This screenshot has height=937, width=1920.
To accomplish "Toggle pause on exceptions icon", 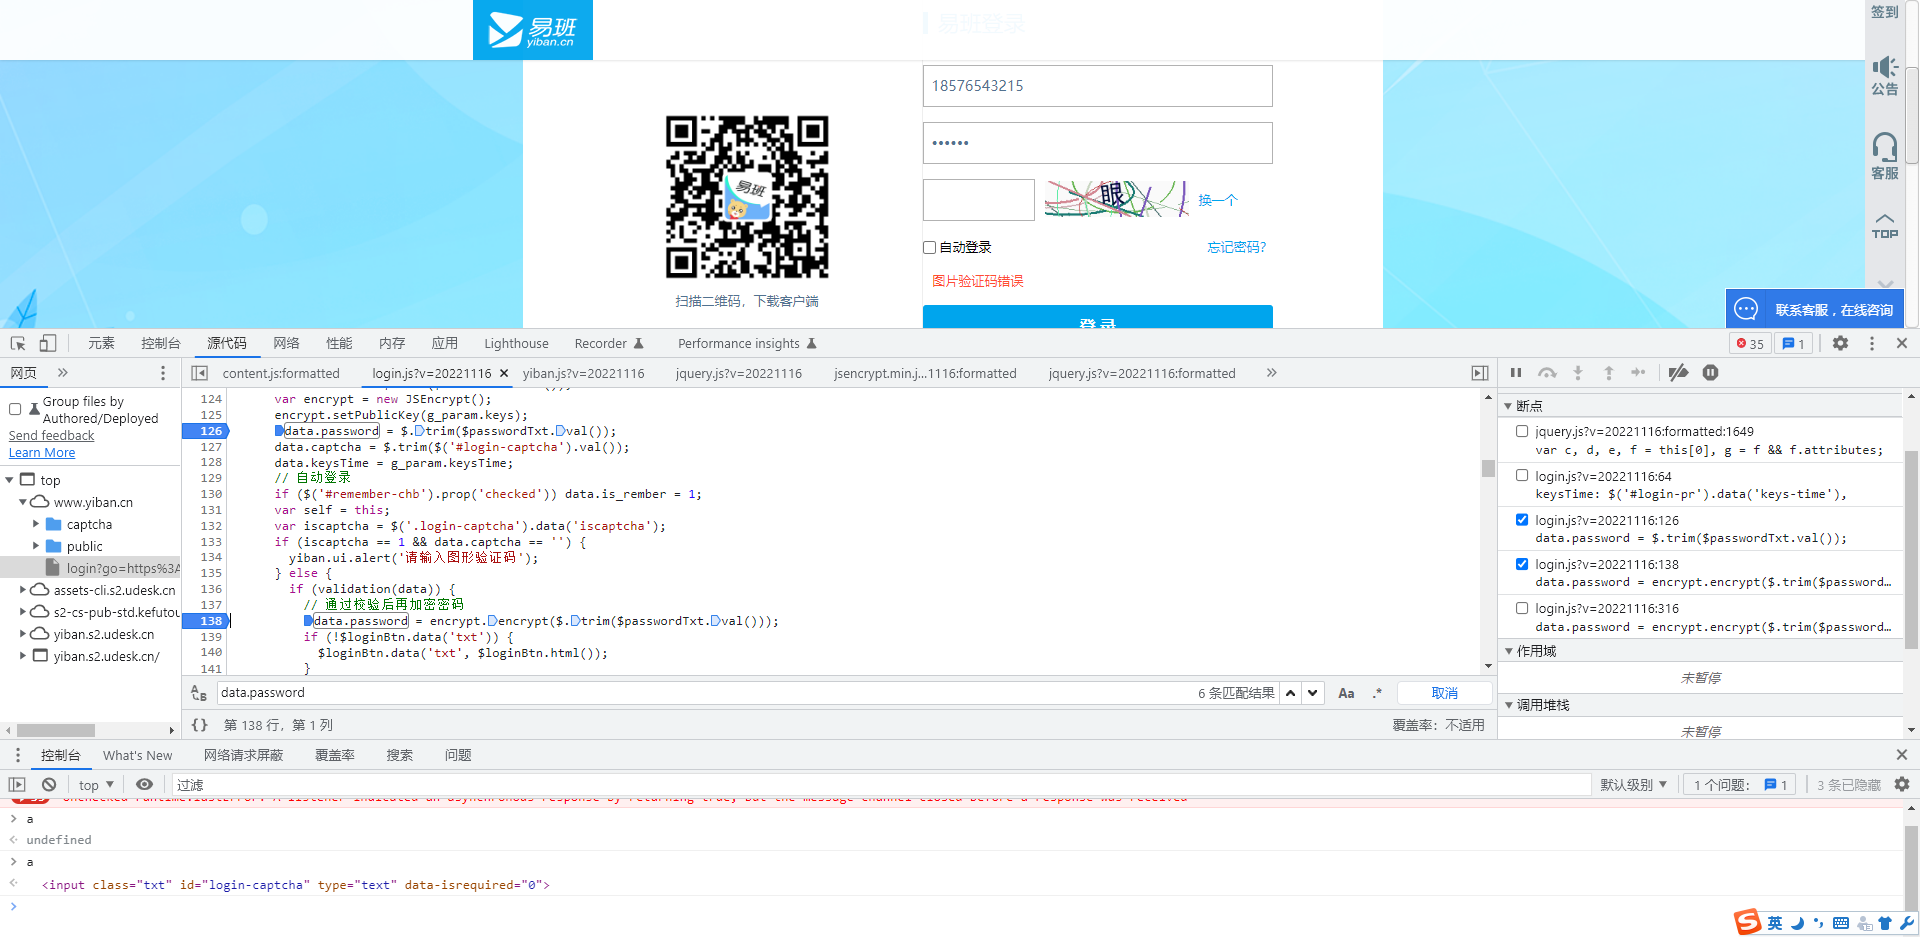I will 1711,373.
